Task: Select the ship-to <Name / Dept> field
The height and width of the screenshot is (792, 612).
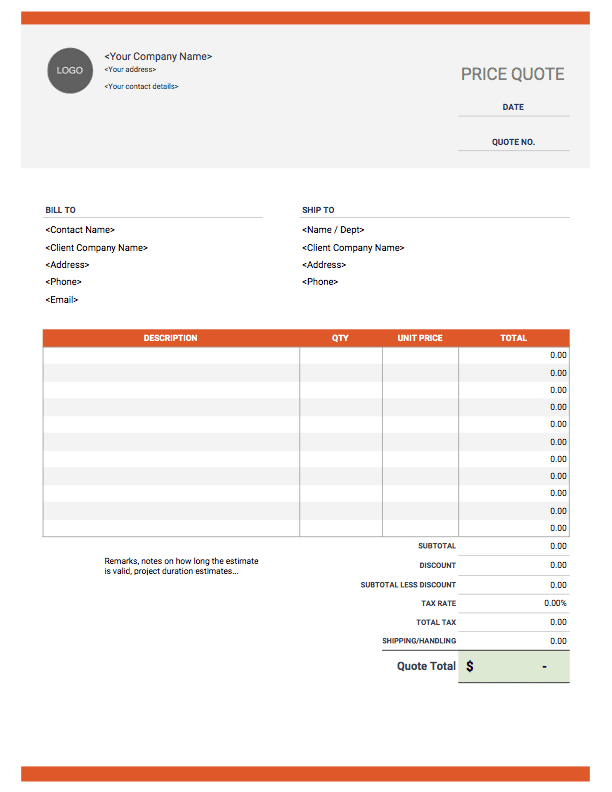Action: tap(333, 230)
